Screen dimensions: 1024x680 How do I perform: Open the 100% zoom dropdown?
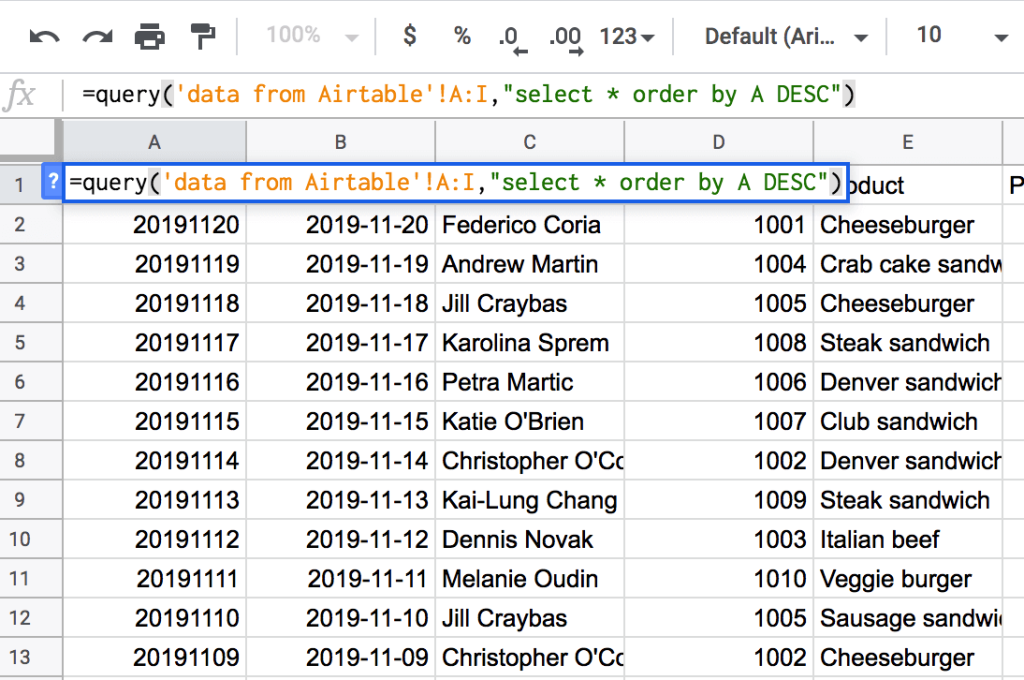pos(311,37)
